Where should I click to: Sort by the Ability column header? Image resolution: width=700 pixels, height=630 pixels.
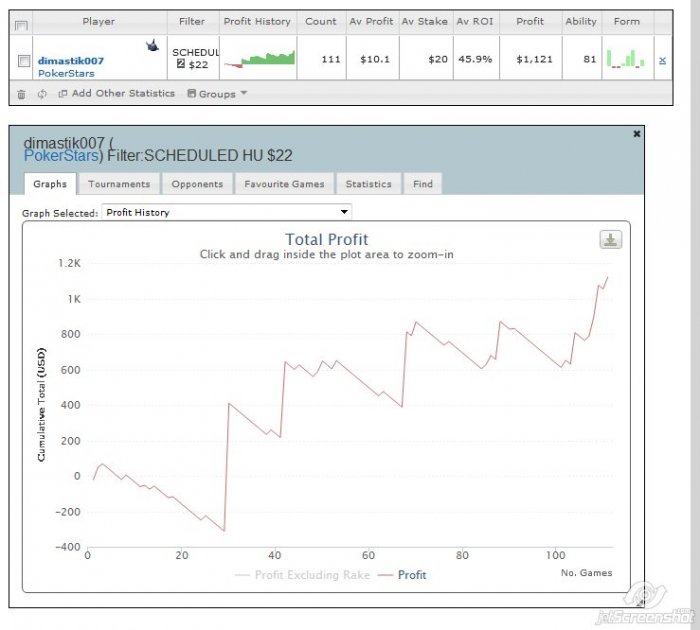tap(581, 21)
